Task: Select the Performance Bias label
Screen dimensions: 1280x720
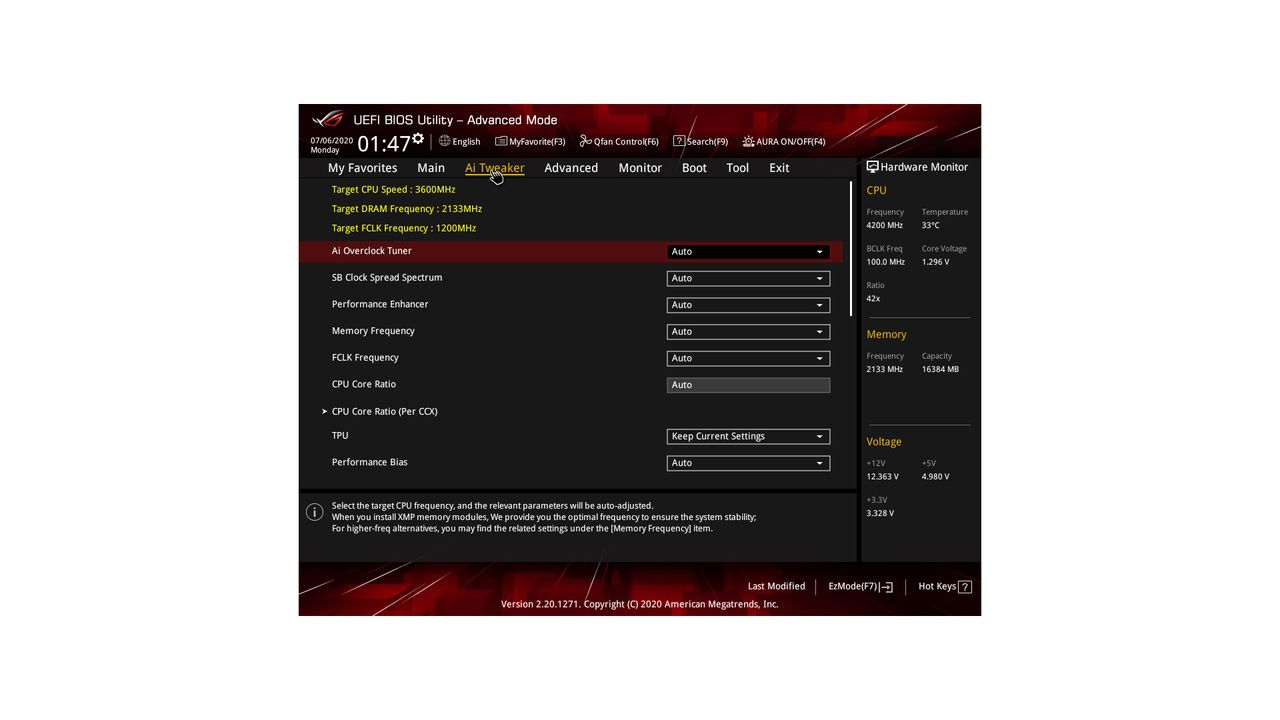Action: pyautogui.click(x=370, y=462)
